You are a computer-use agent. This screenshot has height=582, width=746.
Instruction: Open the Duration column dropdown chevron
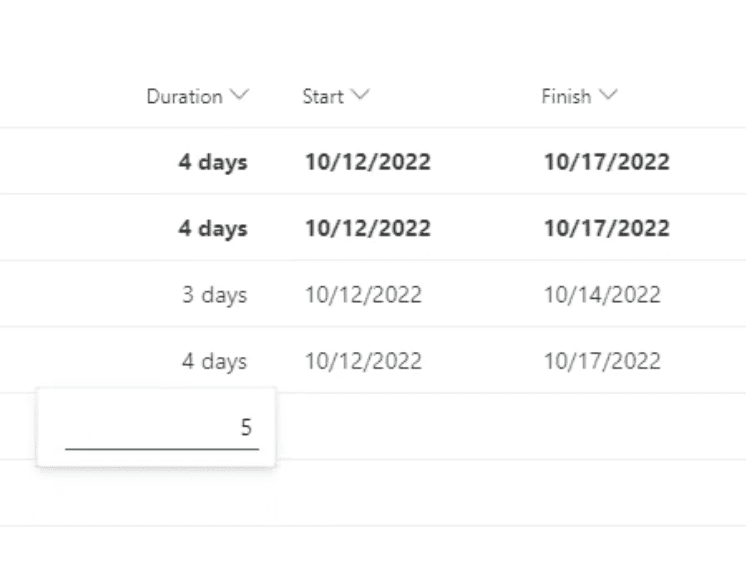[239, 95]
